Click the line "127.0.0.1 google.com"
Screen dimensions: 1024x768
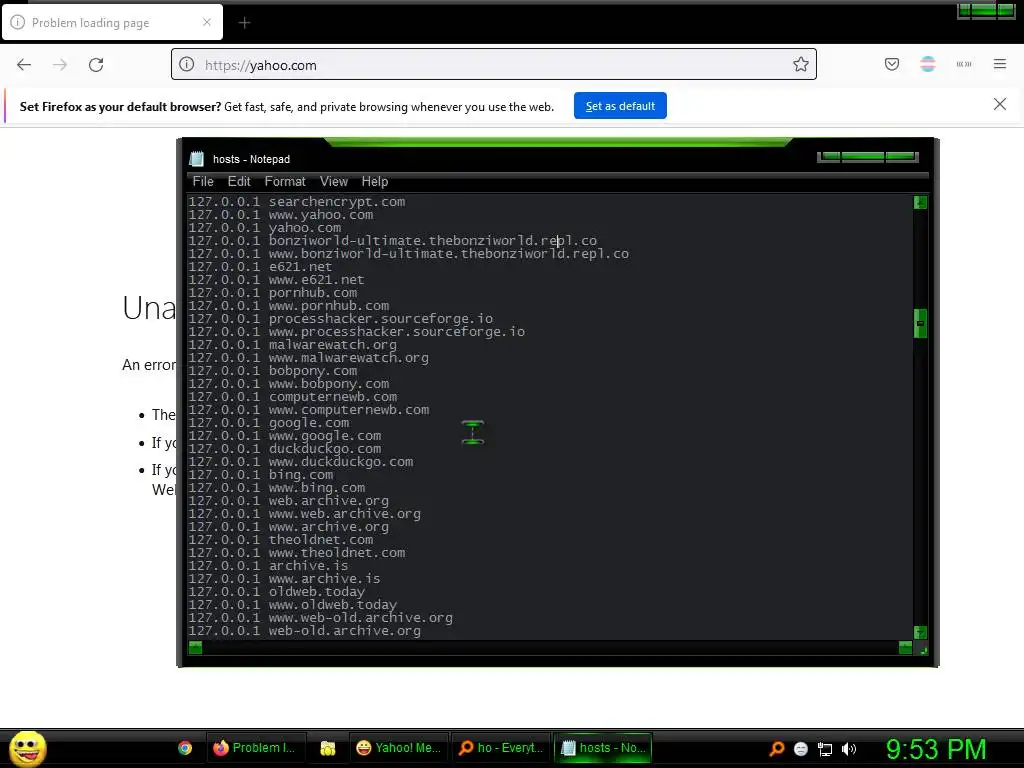tap(269, 423)
